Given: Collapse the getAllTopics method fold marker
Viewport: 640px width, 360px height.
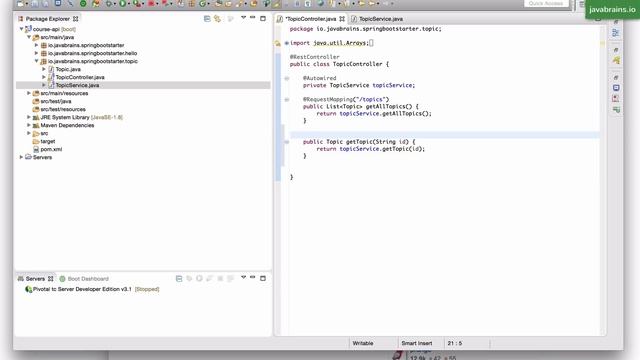Looking at the screenshot, I should 287,100.
